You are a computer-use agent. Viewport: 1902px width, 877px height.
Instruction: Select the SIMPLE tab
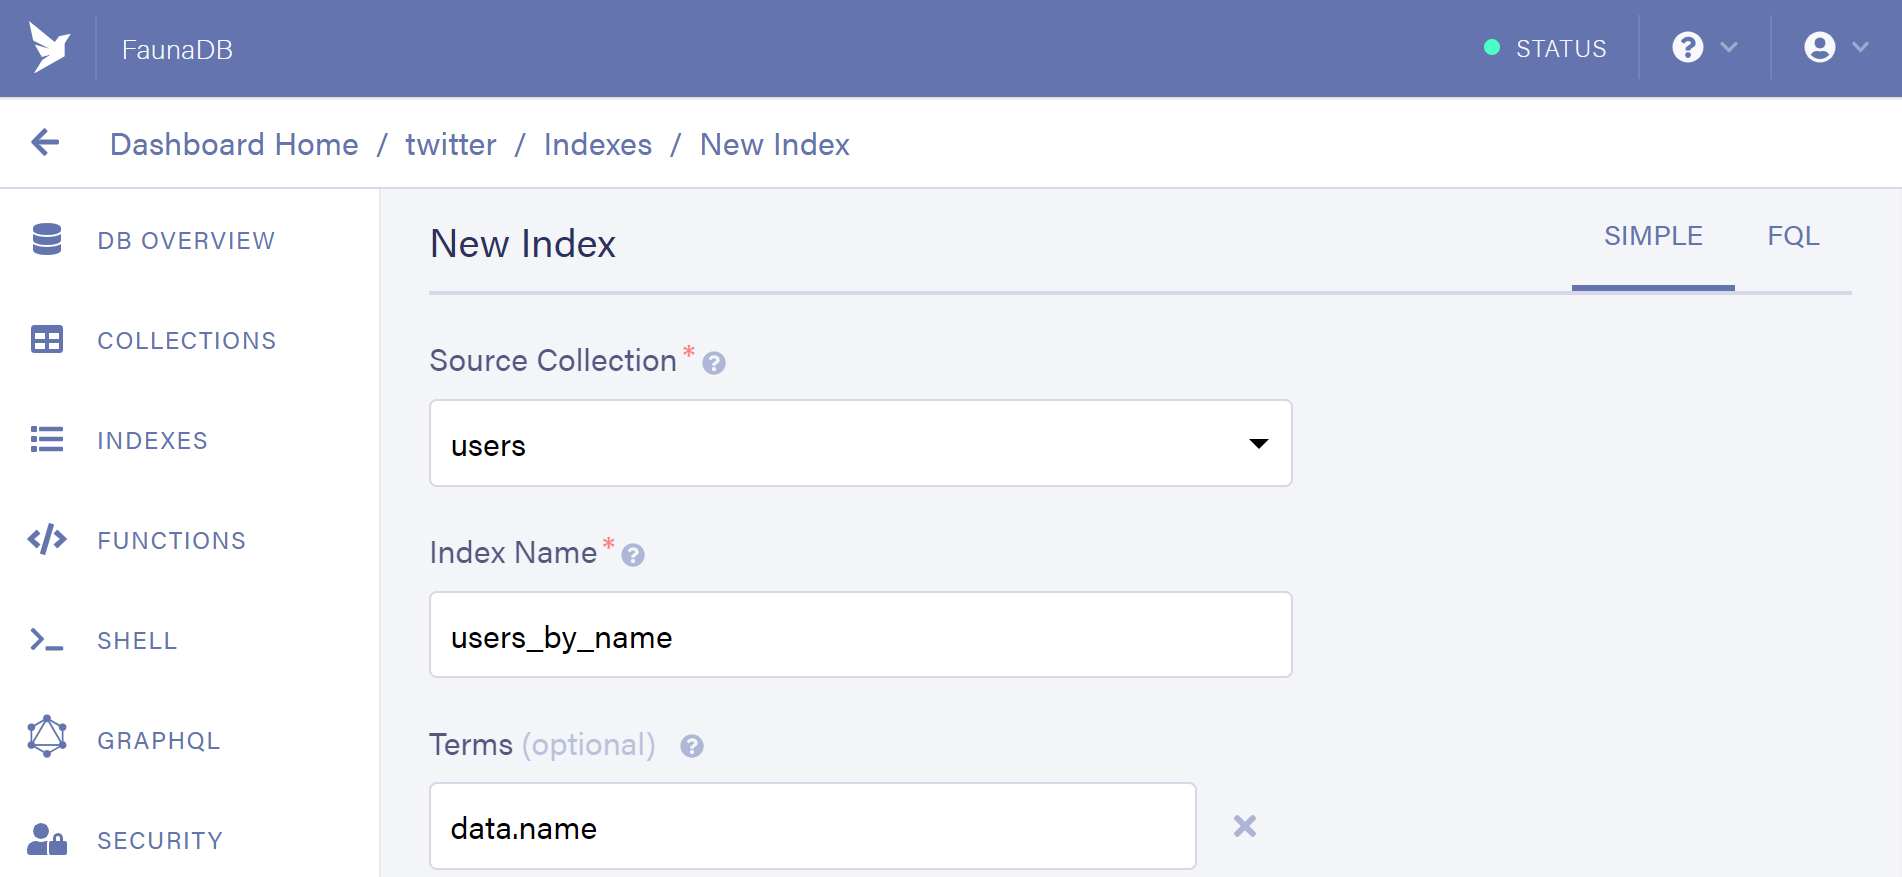click(x=1653, y=237)
